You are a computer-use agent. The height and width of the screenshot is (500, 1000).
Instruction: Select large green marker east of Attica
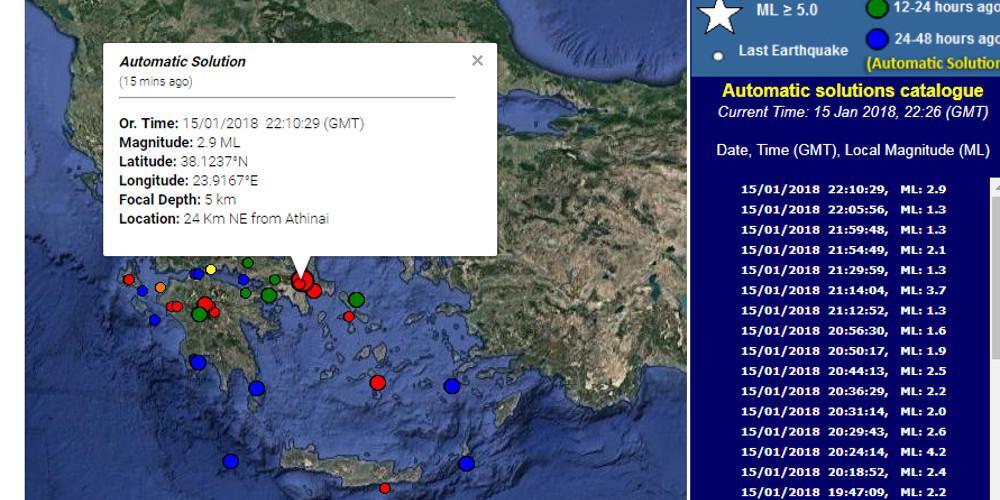click(357, 300)
